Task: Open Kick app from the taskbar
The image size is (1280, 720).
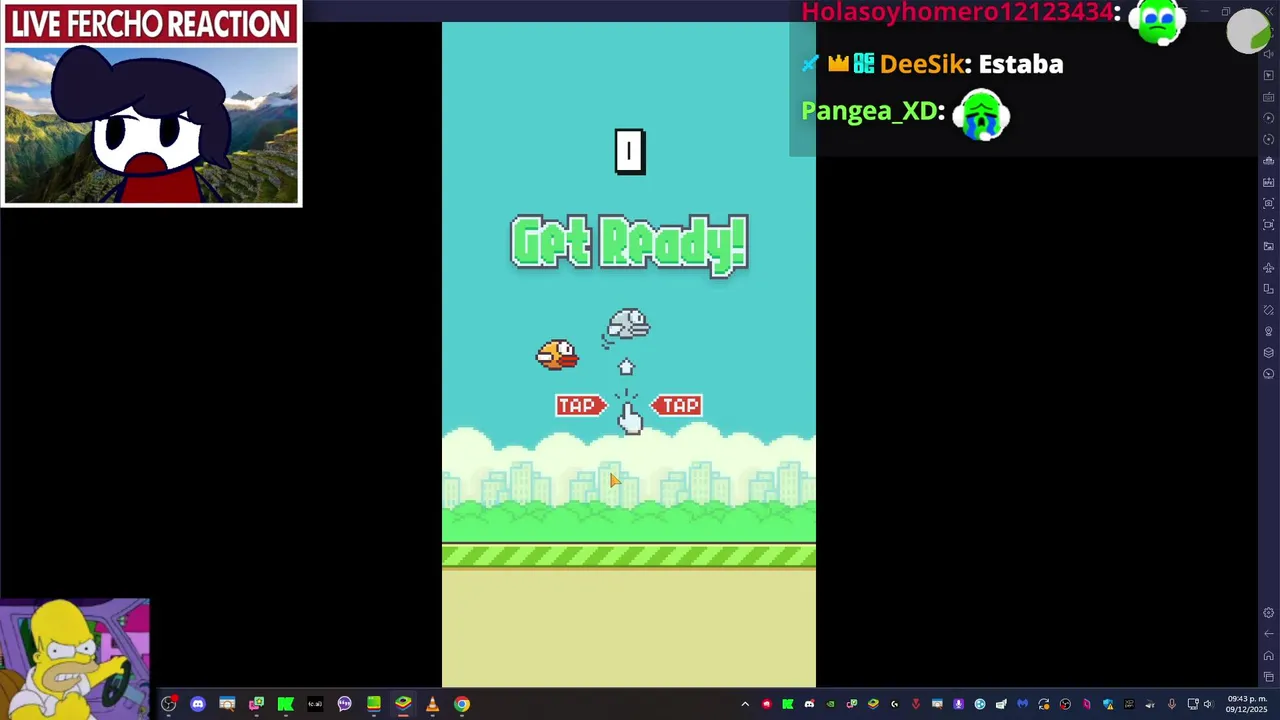Action: [285, 704]
